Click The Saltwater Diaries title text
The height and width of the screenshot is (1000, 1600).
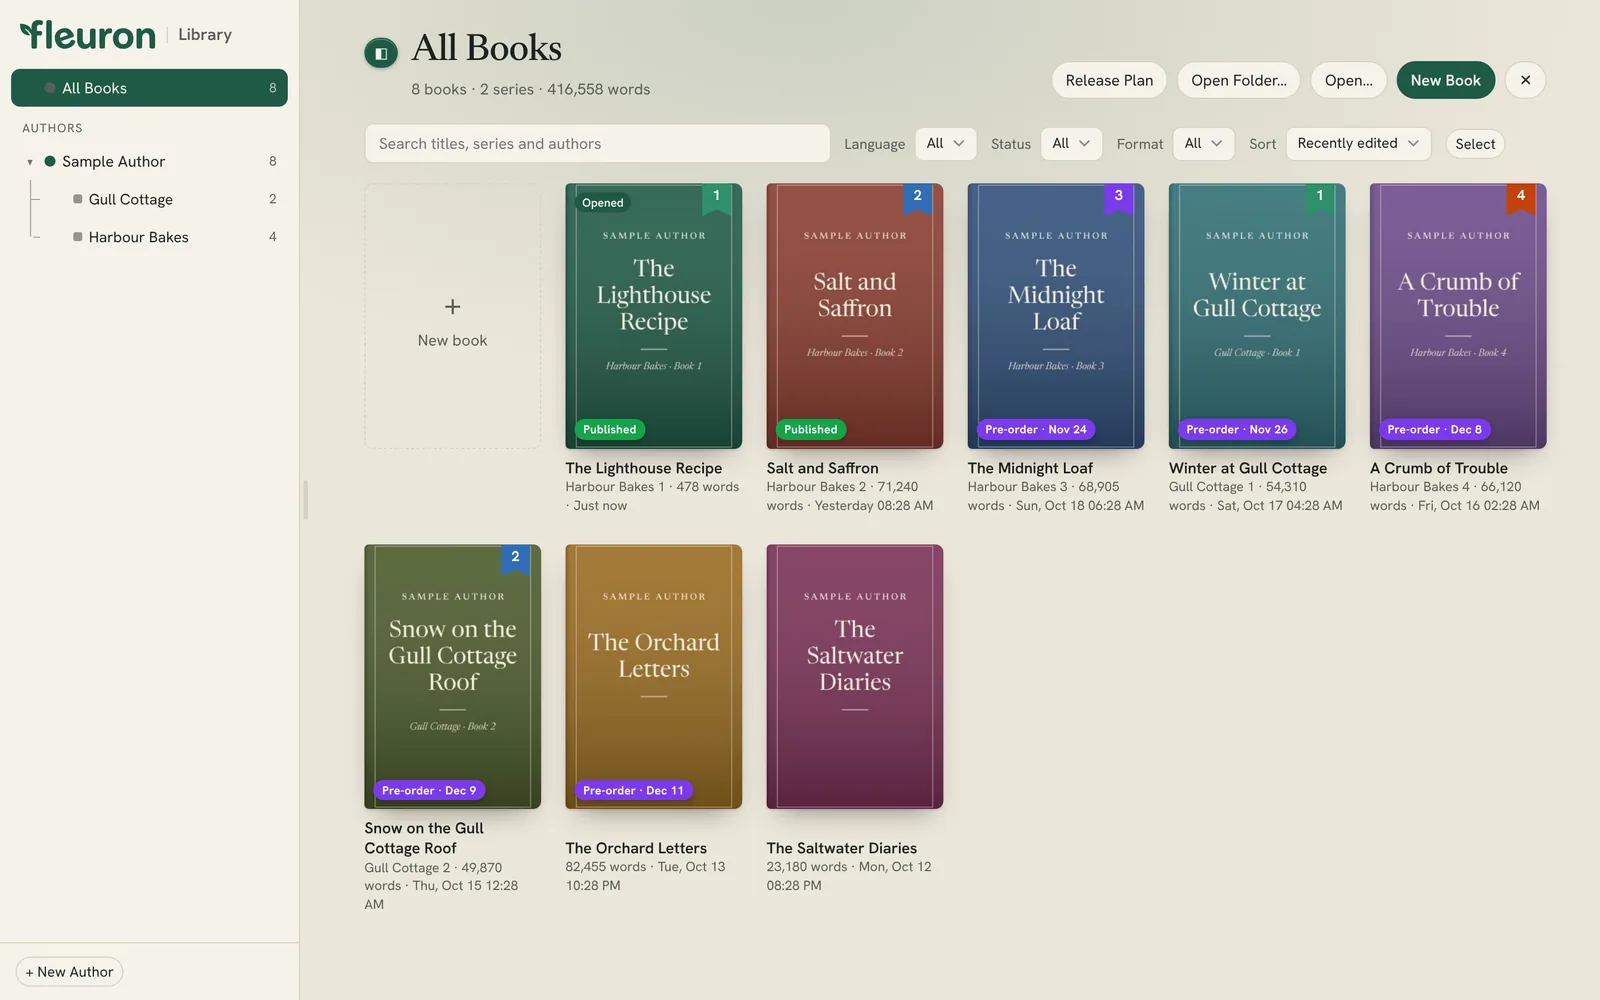(x=841, y=848)
